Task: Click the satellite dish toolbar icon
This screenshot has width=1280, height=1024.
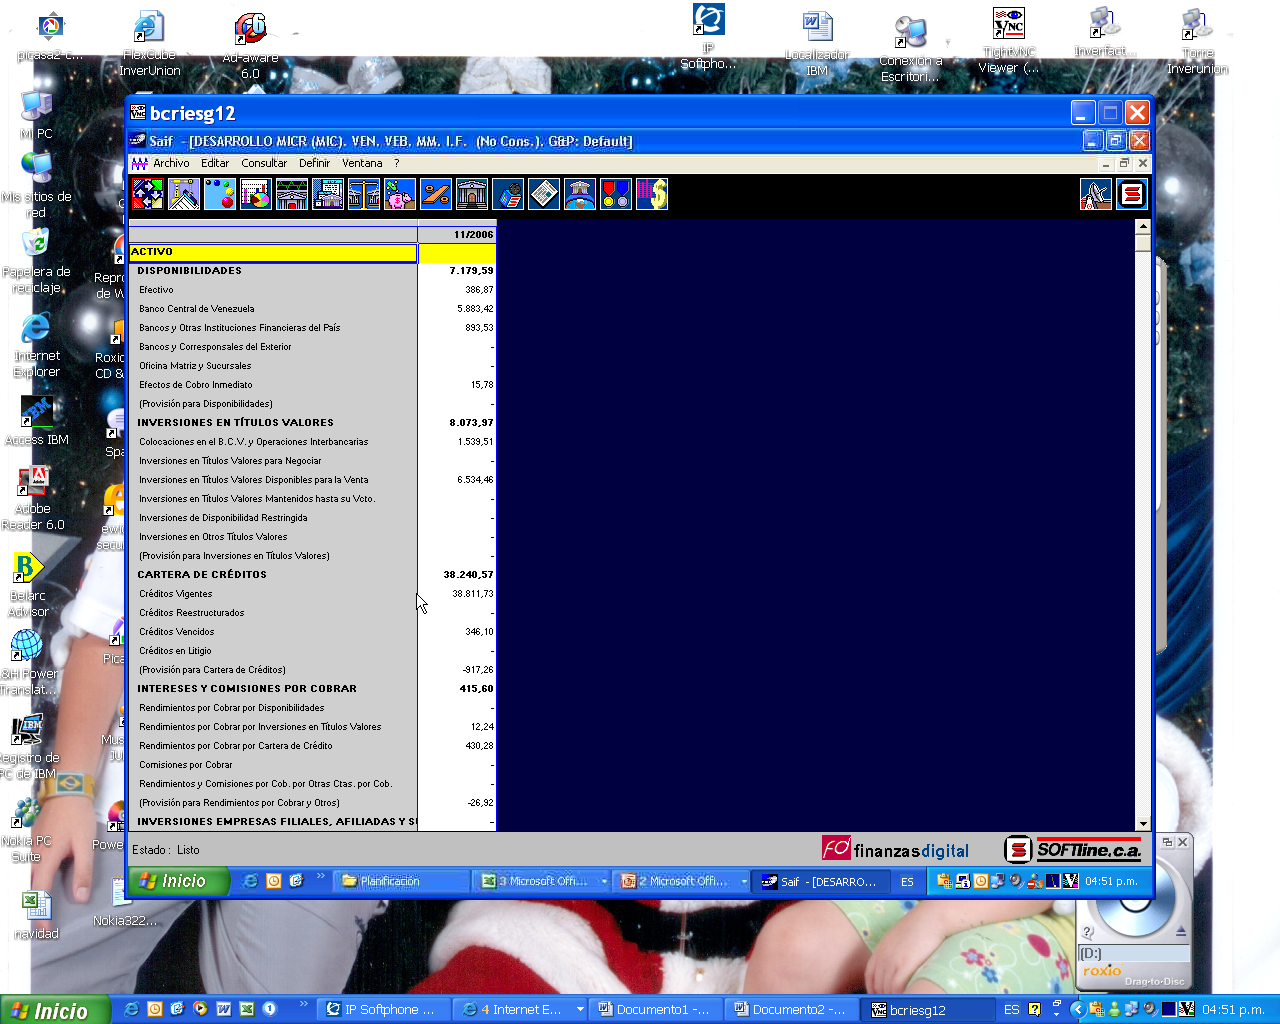Action: tap(1096, 194)
